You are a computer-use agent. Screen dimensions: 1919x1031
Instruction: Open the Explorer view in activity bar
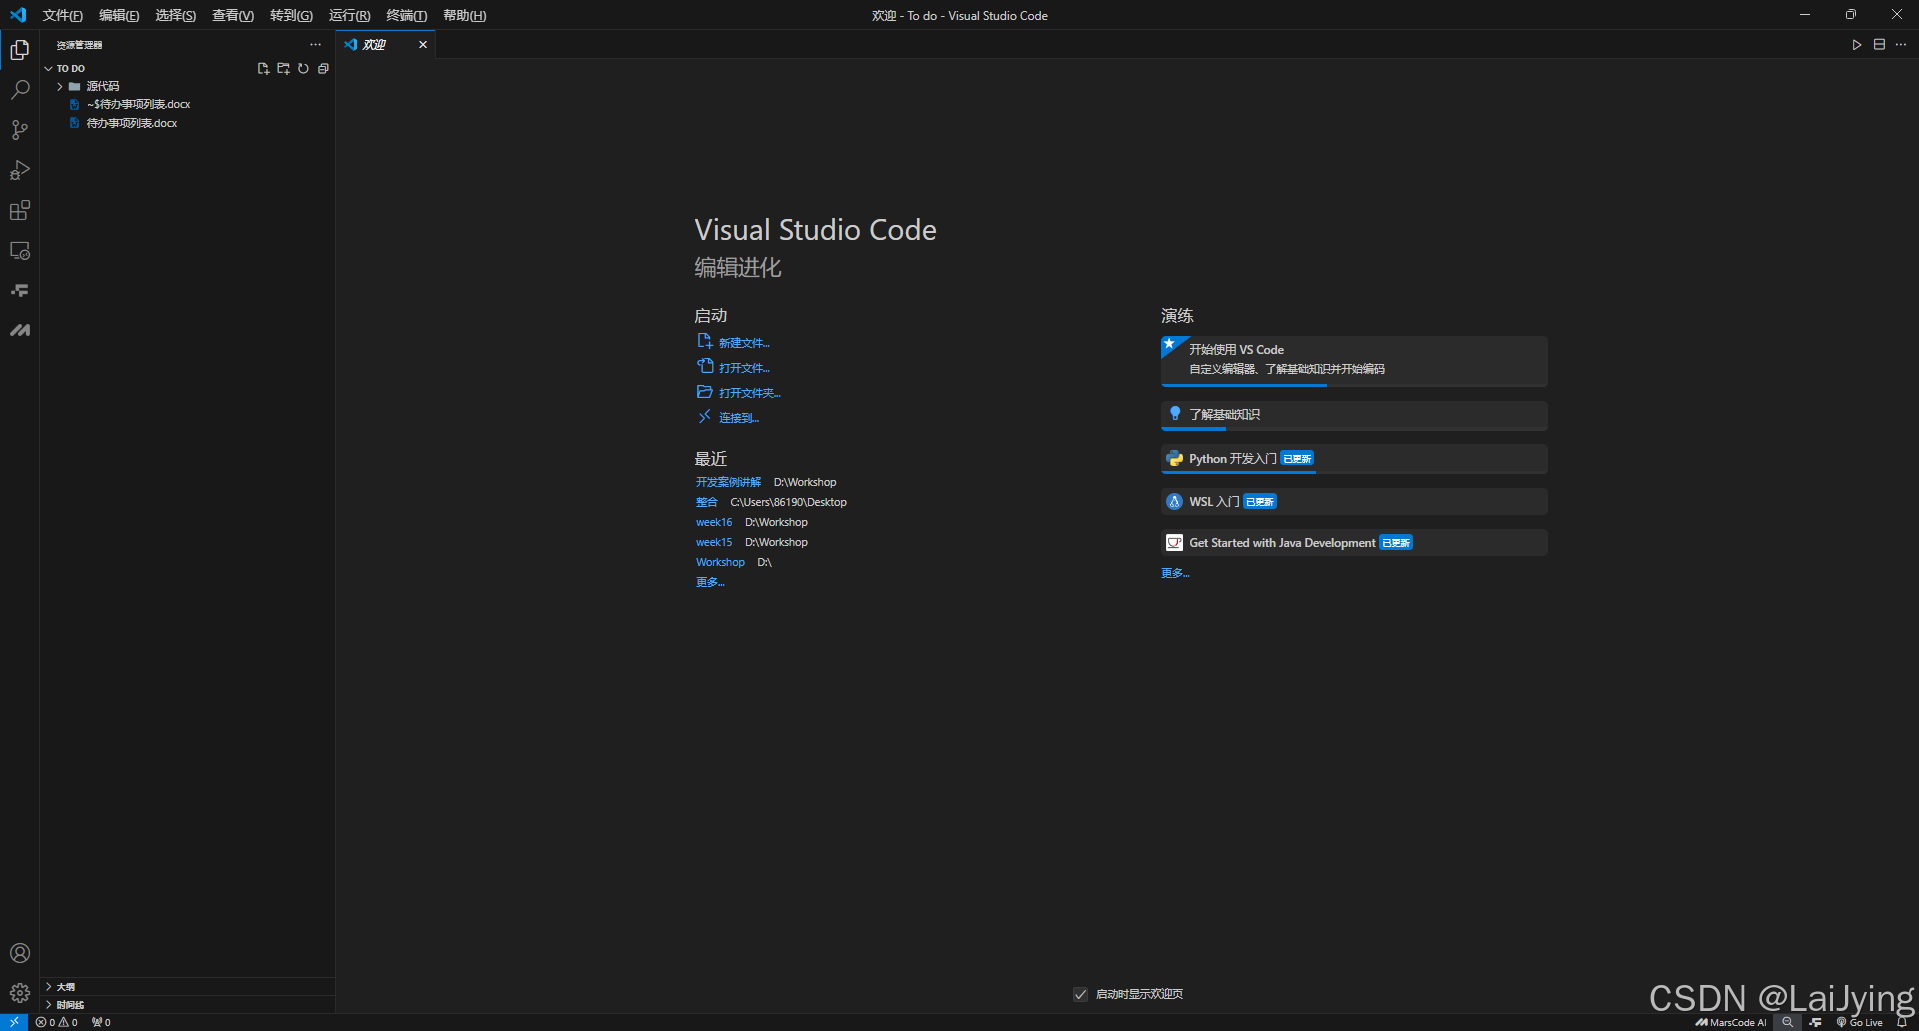20,49
